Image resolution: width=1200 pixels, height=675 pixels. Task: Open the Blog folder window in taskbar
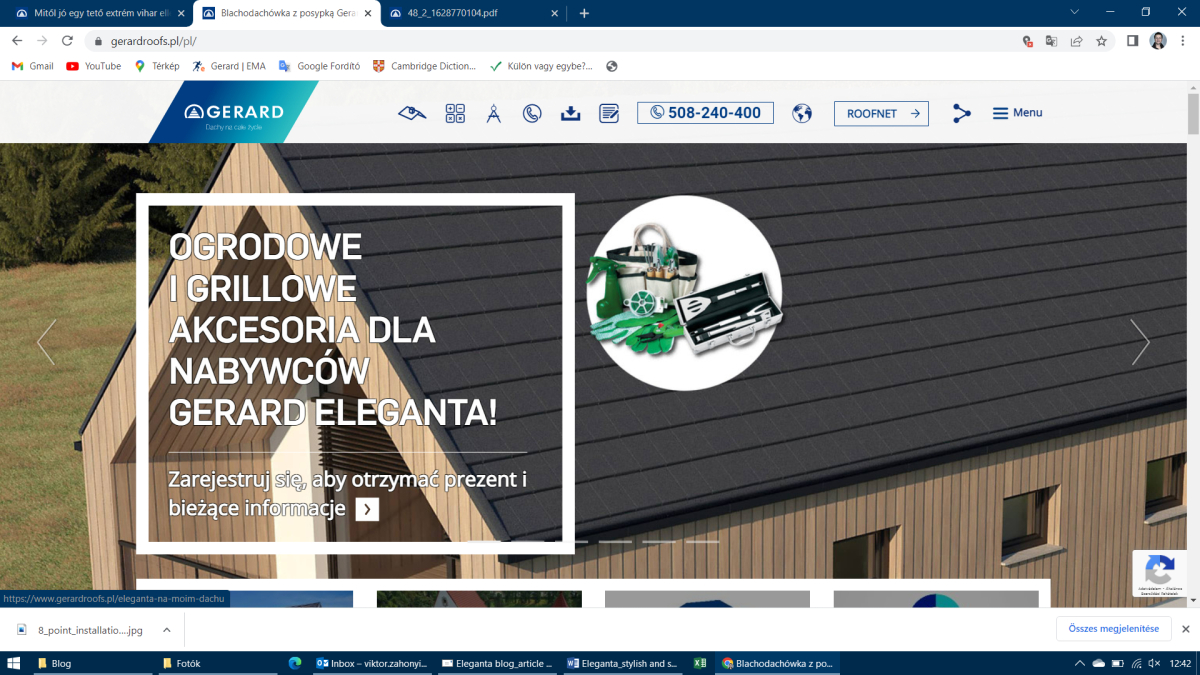[91, 663]
